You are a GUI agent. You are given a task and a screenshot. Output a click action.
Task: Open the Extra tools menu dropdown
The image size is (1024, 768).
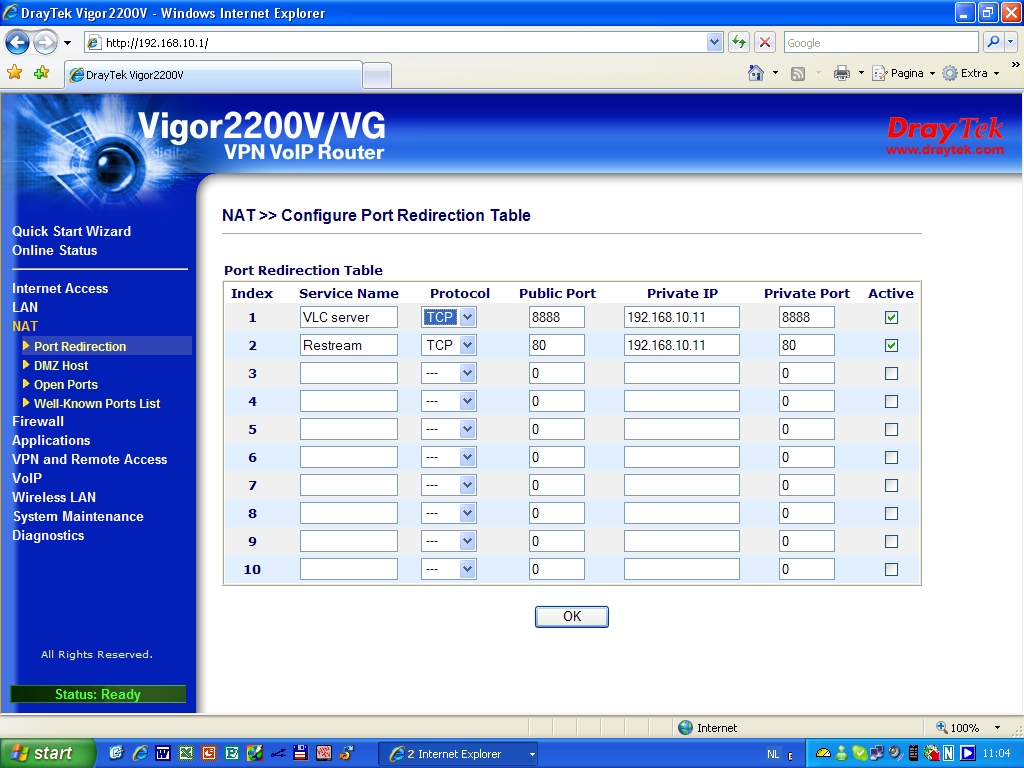click(971, 73)
